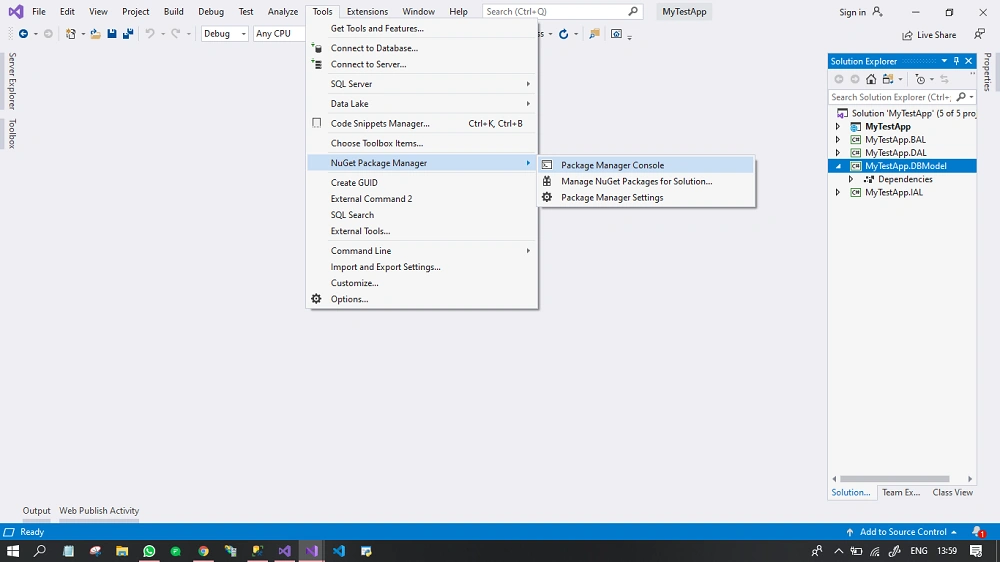This screenshot has height=562, width=1000.
Task: Click the Live Share icon
Action: [x=908, y=35]
